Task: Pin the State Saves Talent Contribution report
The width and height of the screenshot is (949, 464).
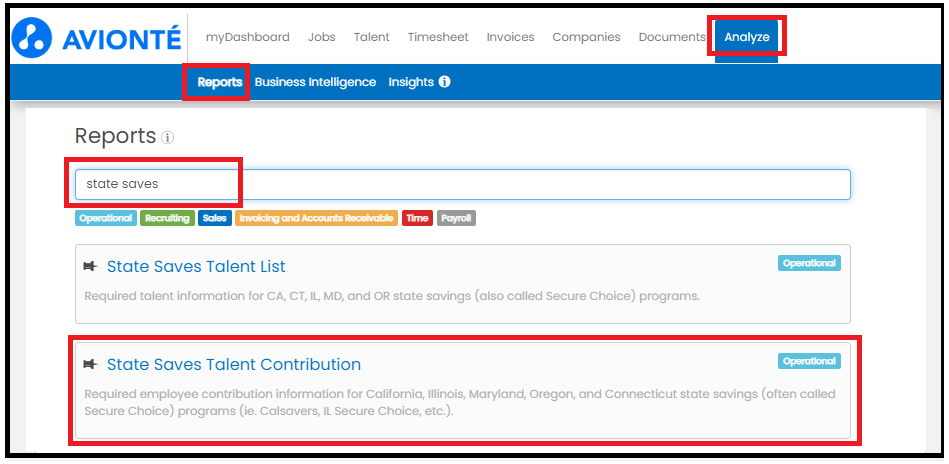Action: coord(90,364)
